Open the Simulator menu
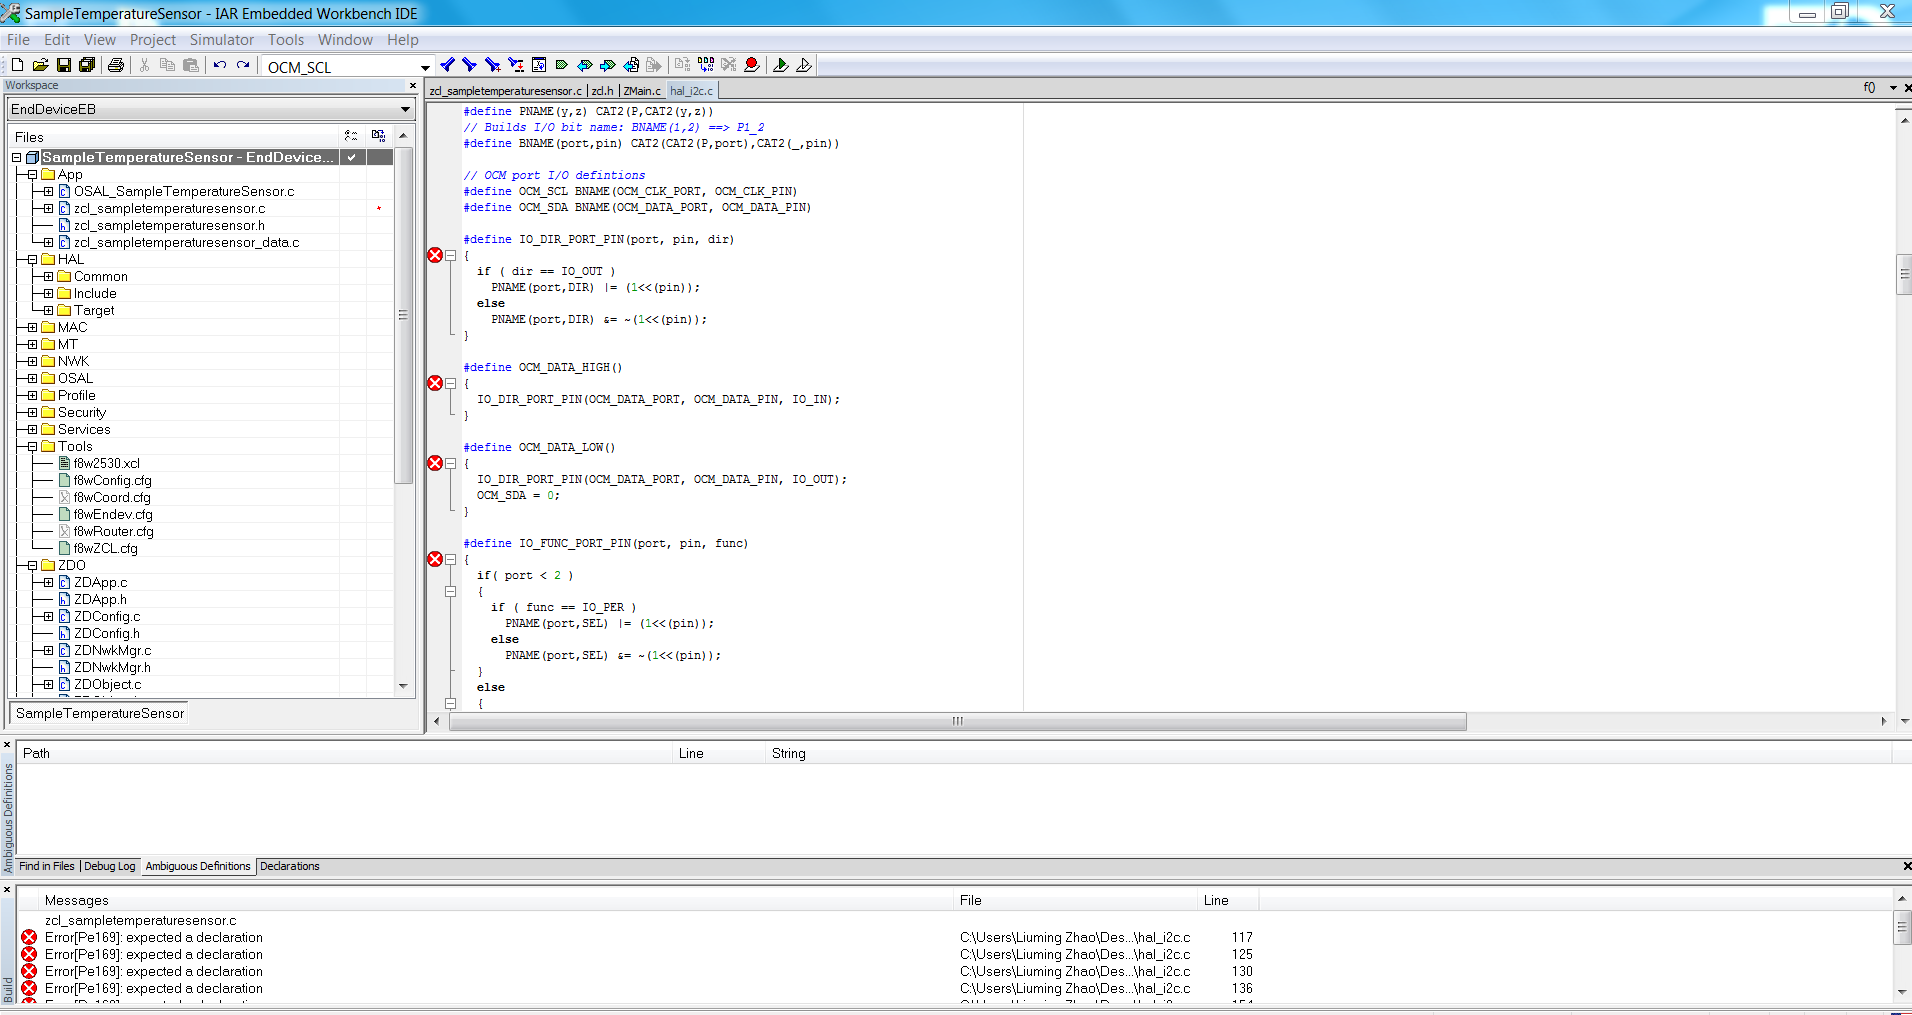The width and height of the screenshot is (1912, 1015). click(221, 40)
